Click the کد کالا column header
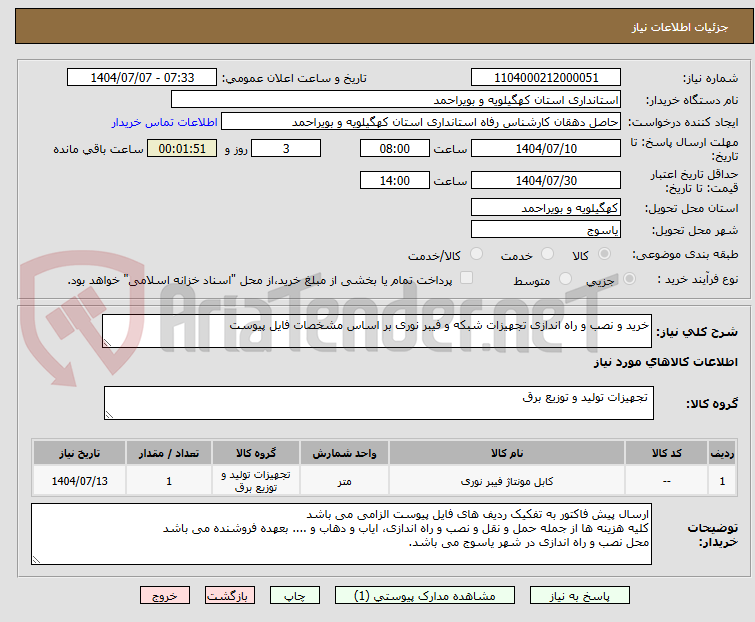This screenshot has width=755, height=622. click(666, 453)
